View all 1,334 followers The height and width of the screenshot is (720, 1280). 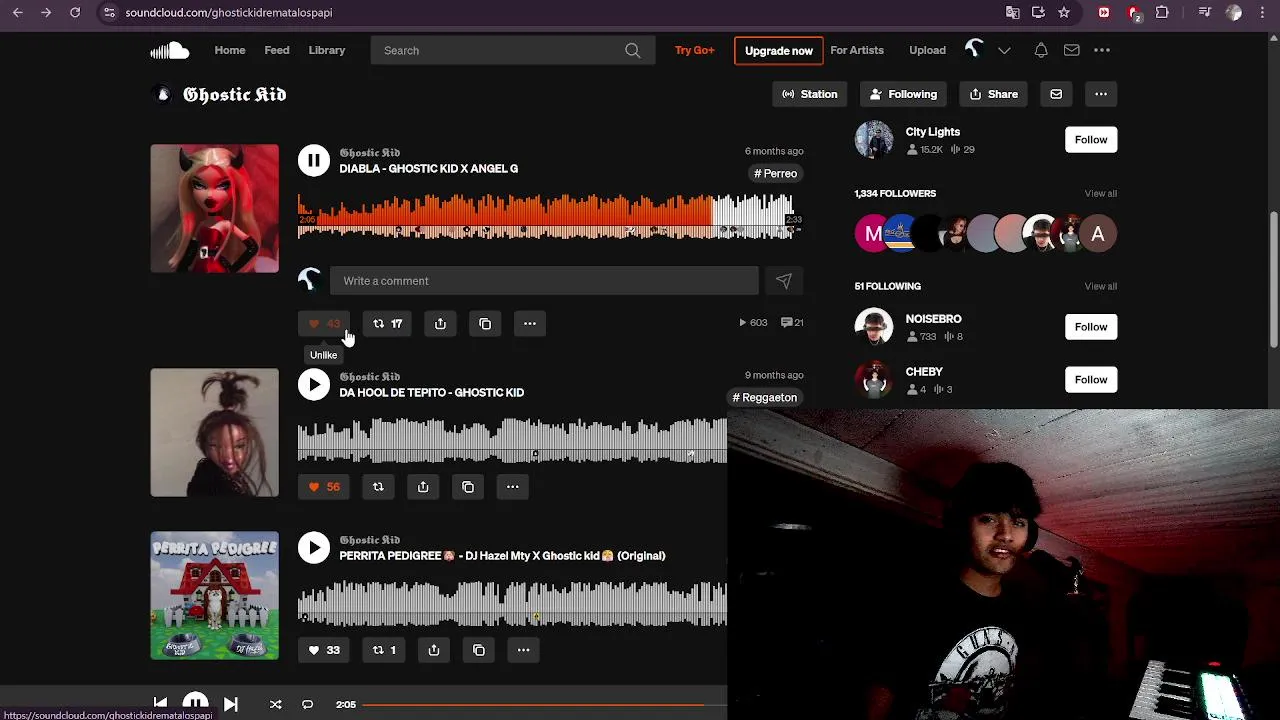(1100, 193)
